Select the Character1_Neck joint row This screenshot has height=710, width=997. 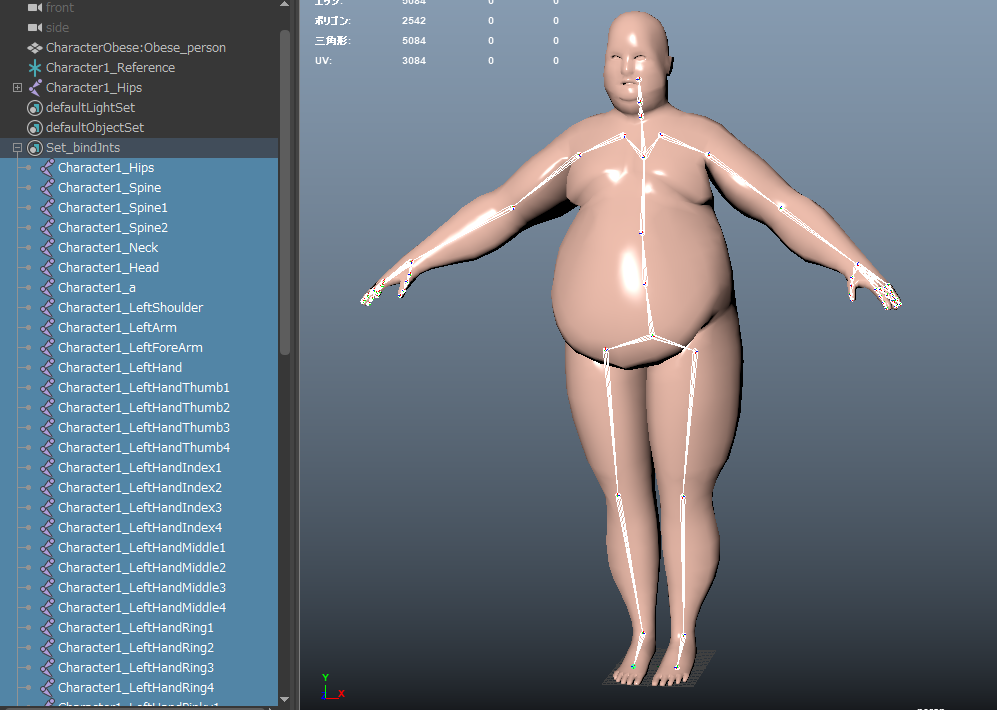coord(139,248)
